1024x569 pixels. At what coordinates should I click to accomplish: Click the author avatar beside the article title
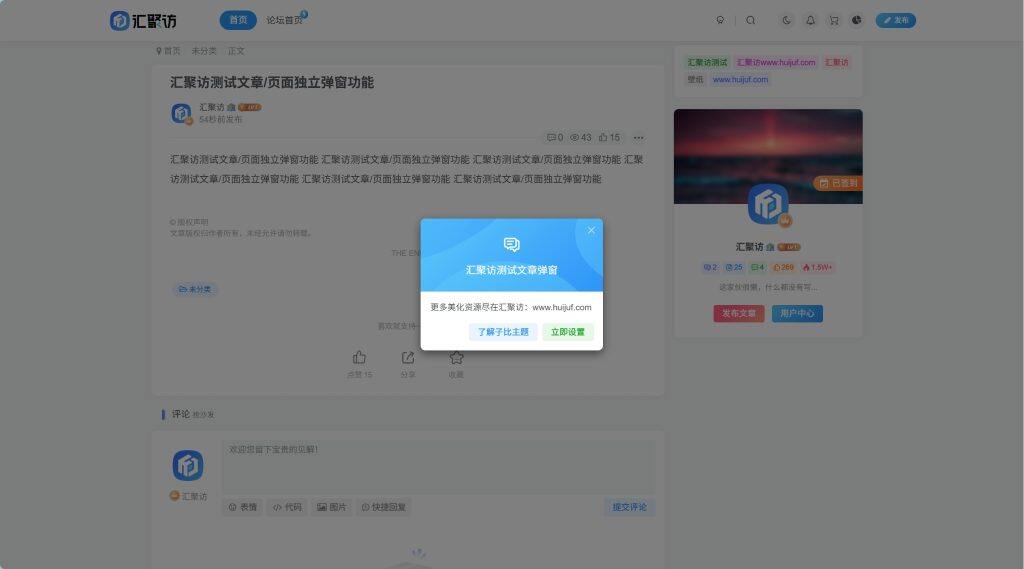[181, 113]
